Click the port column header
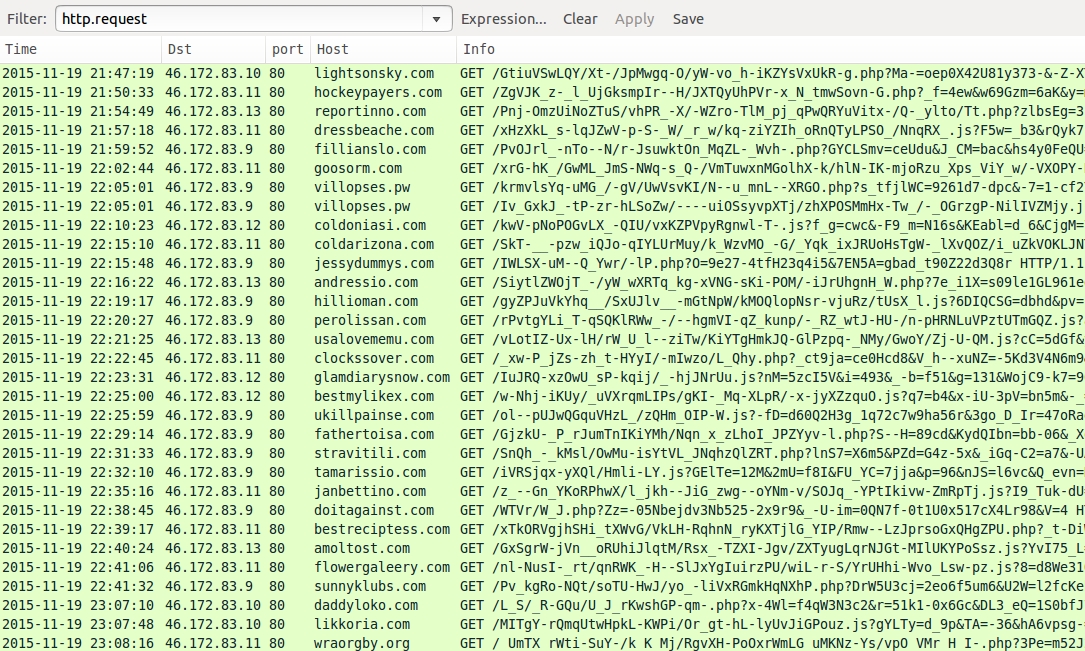Viewport: 1085px width, 651px height. point(287,49)
